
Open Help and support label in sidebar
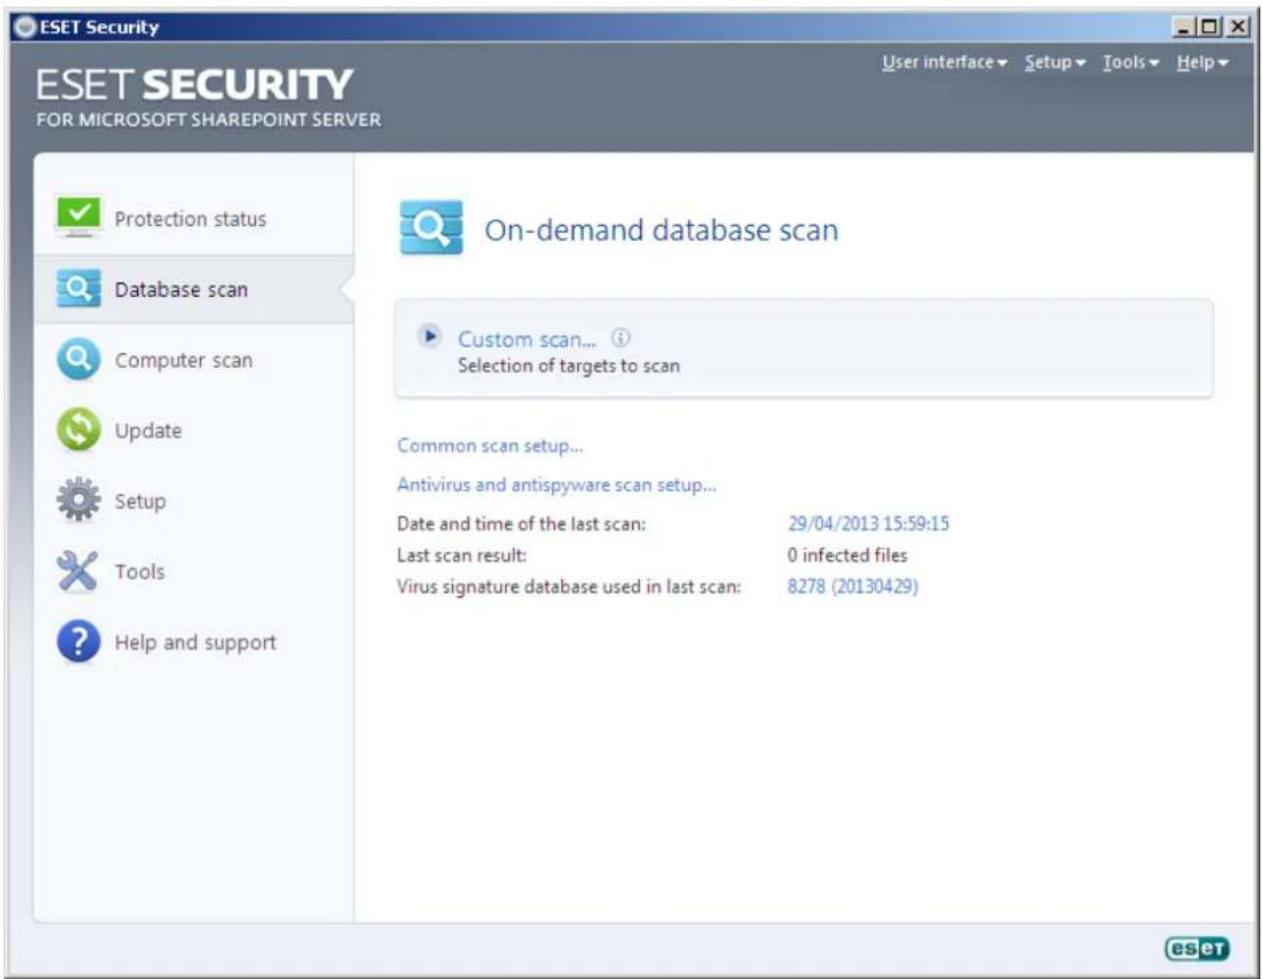click(x=195, y=643)
